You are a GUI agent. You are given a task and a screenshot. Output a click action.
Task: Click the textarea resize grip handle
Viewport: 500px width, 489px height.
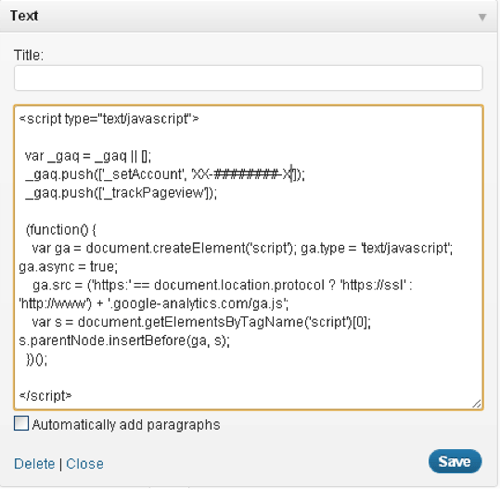point(477,404)
